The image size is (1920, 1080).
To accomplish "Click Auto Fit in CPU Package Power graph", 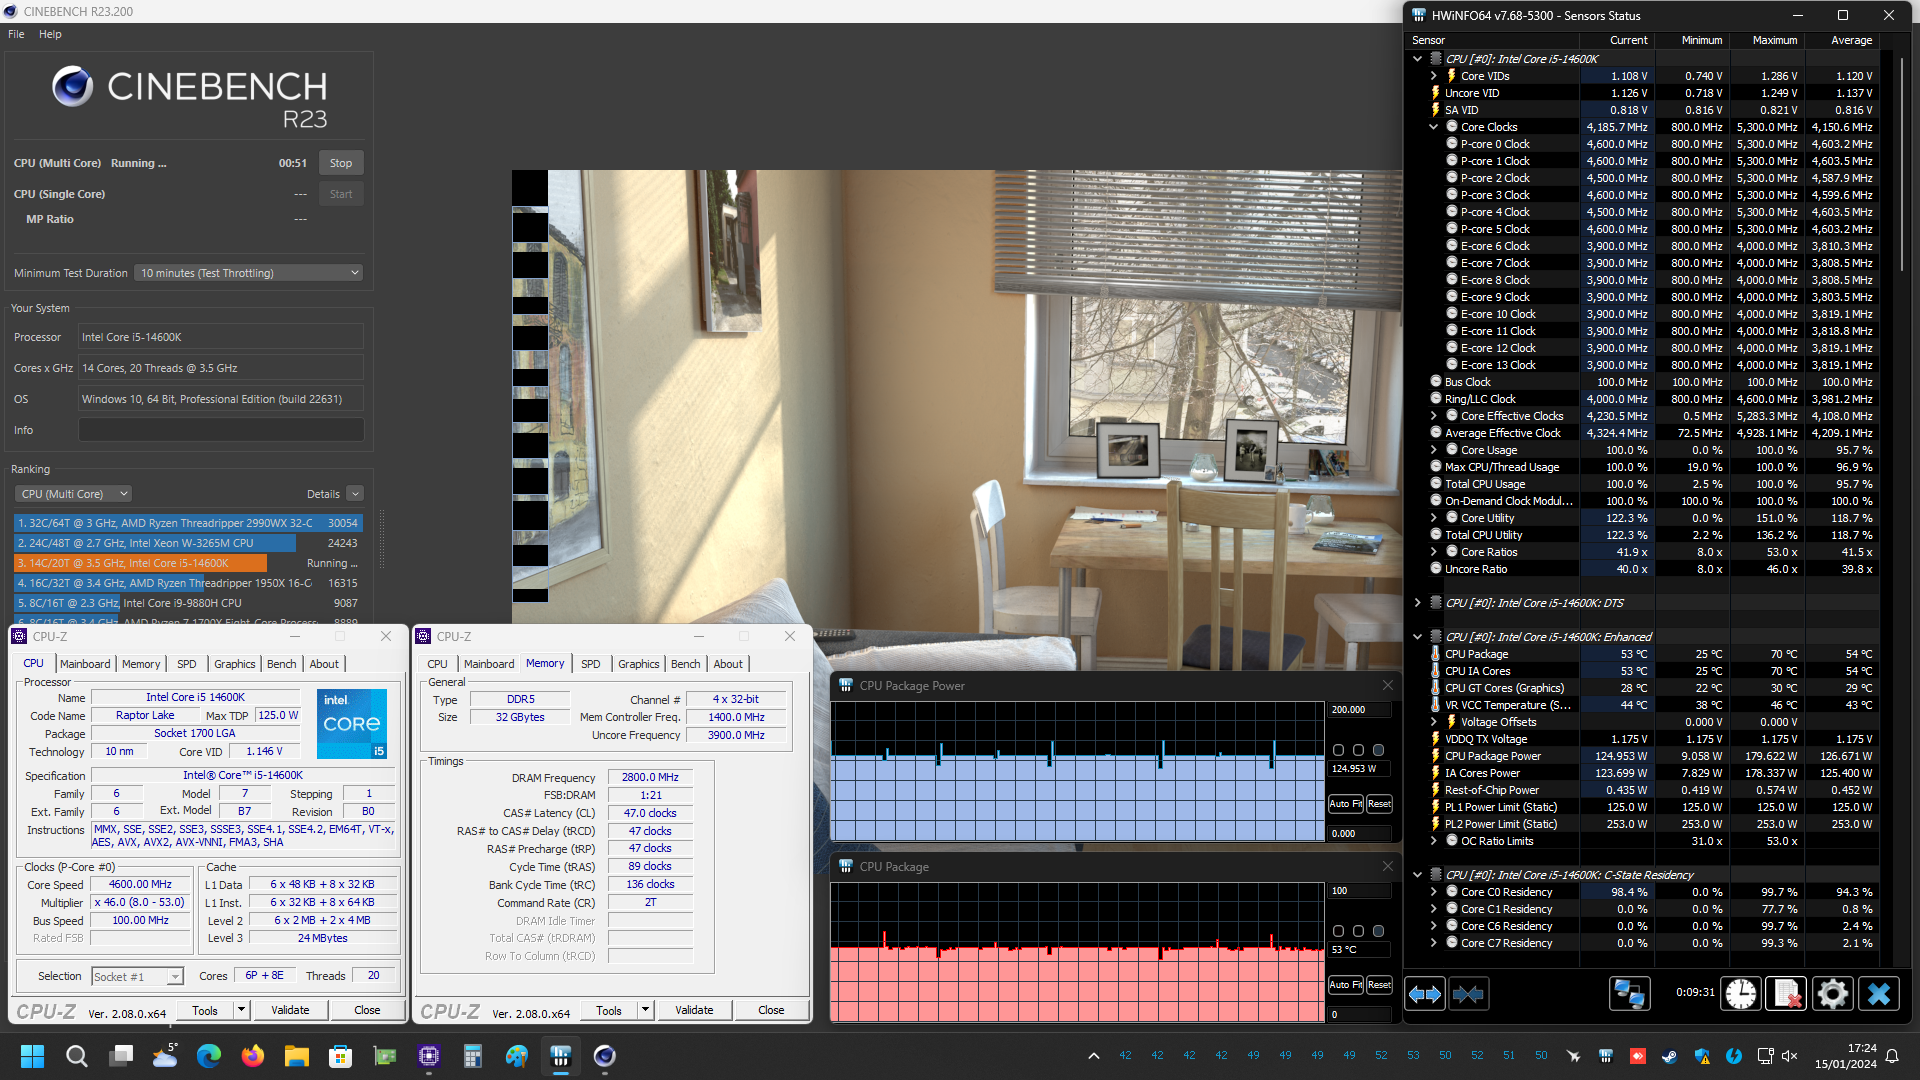I will point(1345,804).
